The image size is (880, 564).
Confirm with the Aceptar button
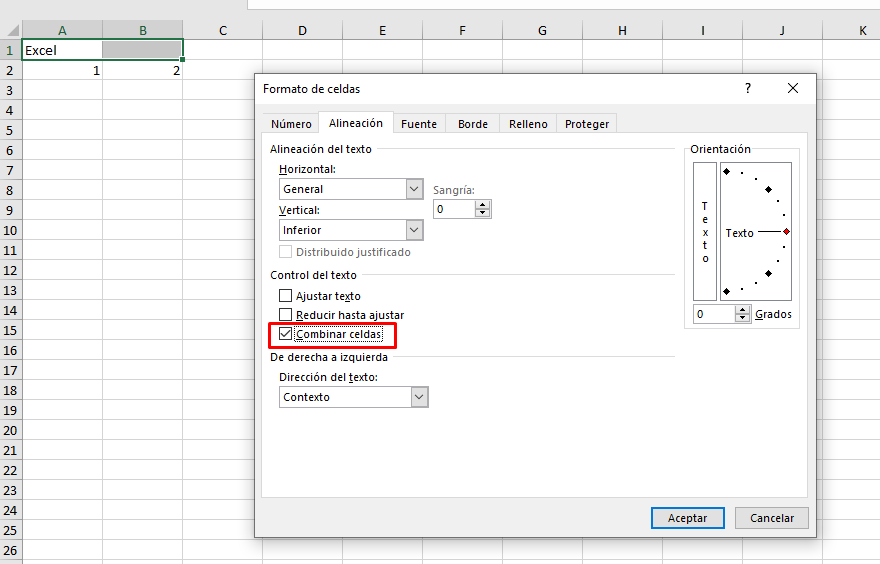688,518
